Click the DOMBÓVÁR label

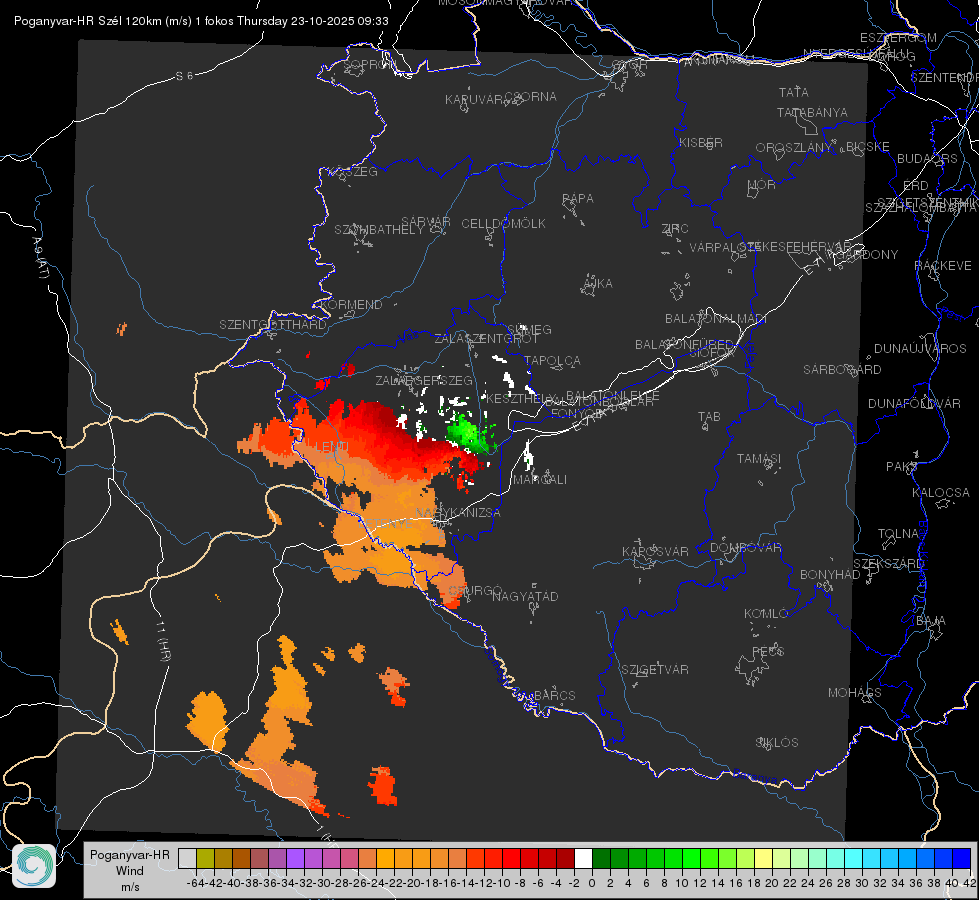(745, 548)
